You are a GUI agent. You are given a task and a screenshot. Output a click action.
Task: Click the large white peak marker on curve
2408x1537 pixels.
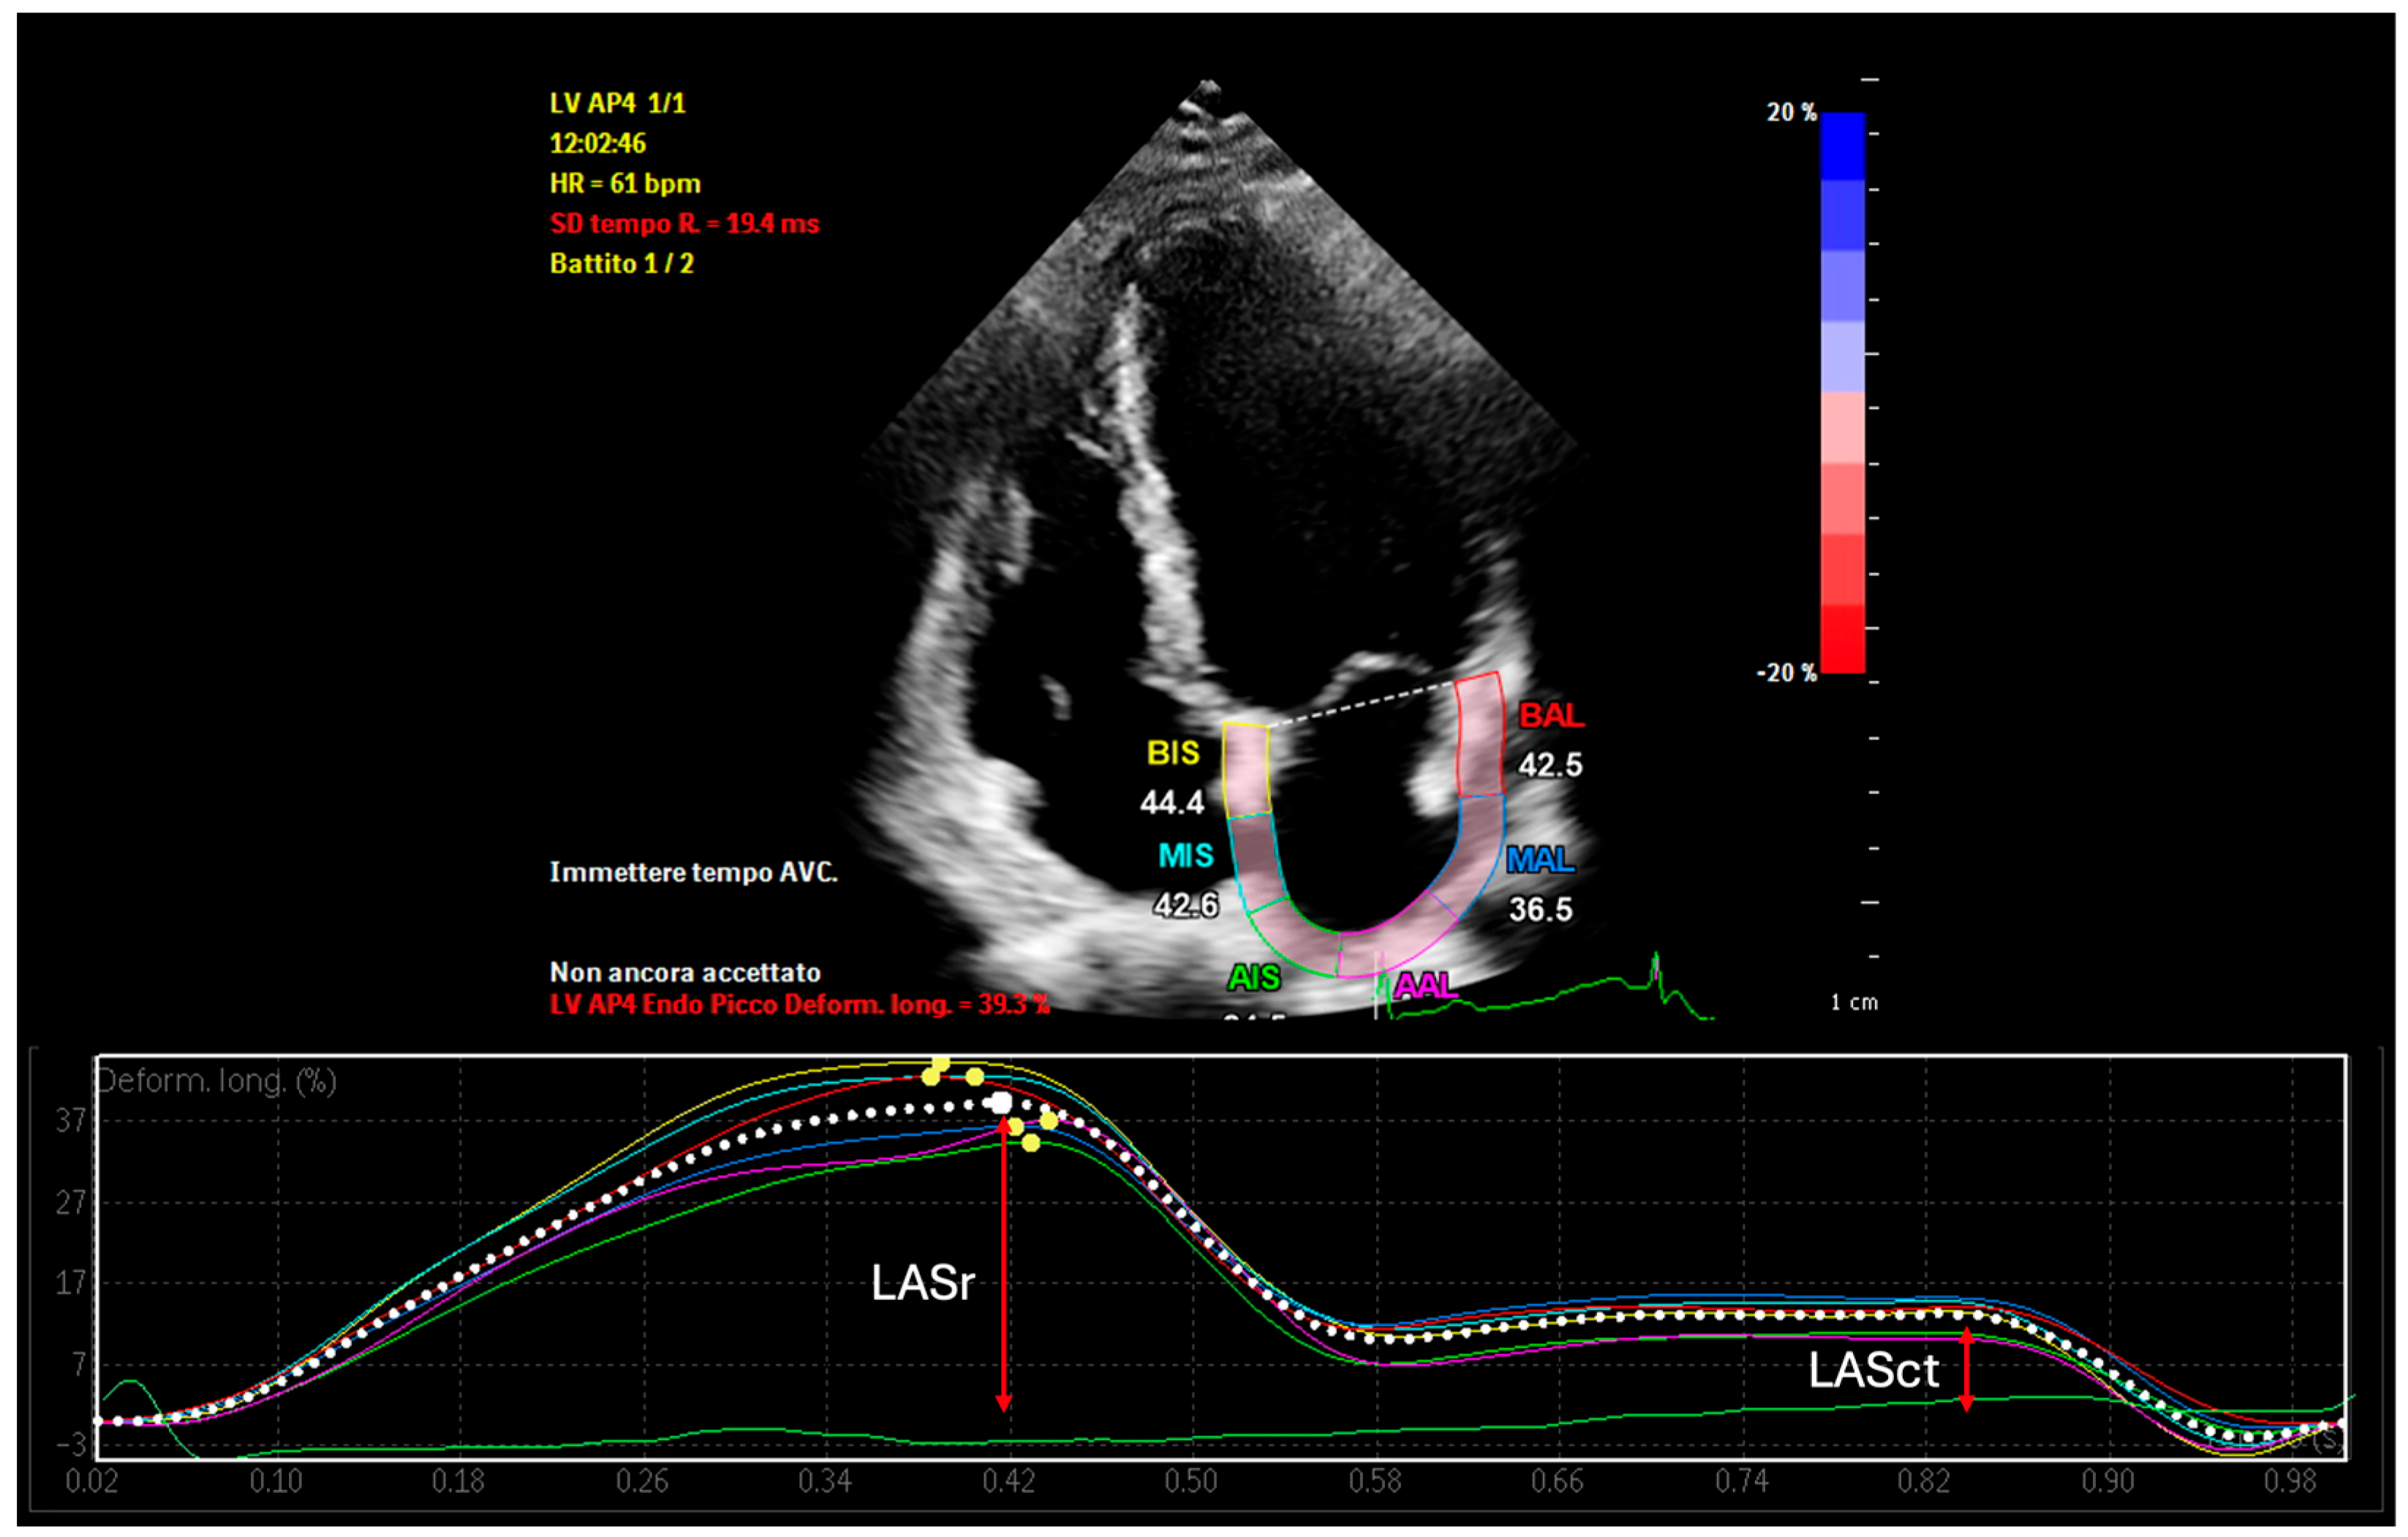click(x=1001, y=1103)
